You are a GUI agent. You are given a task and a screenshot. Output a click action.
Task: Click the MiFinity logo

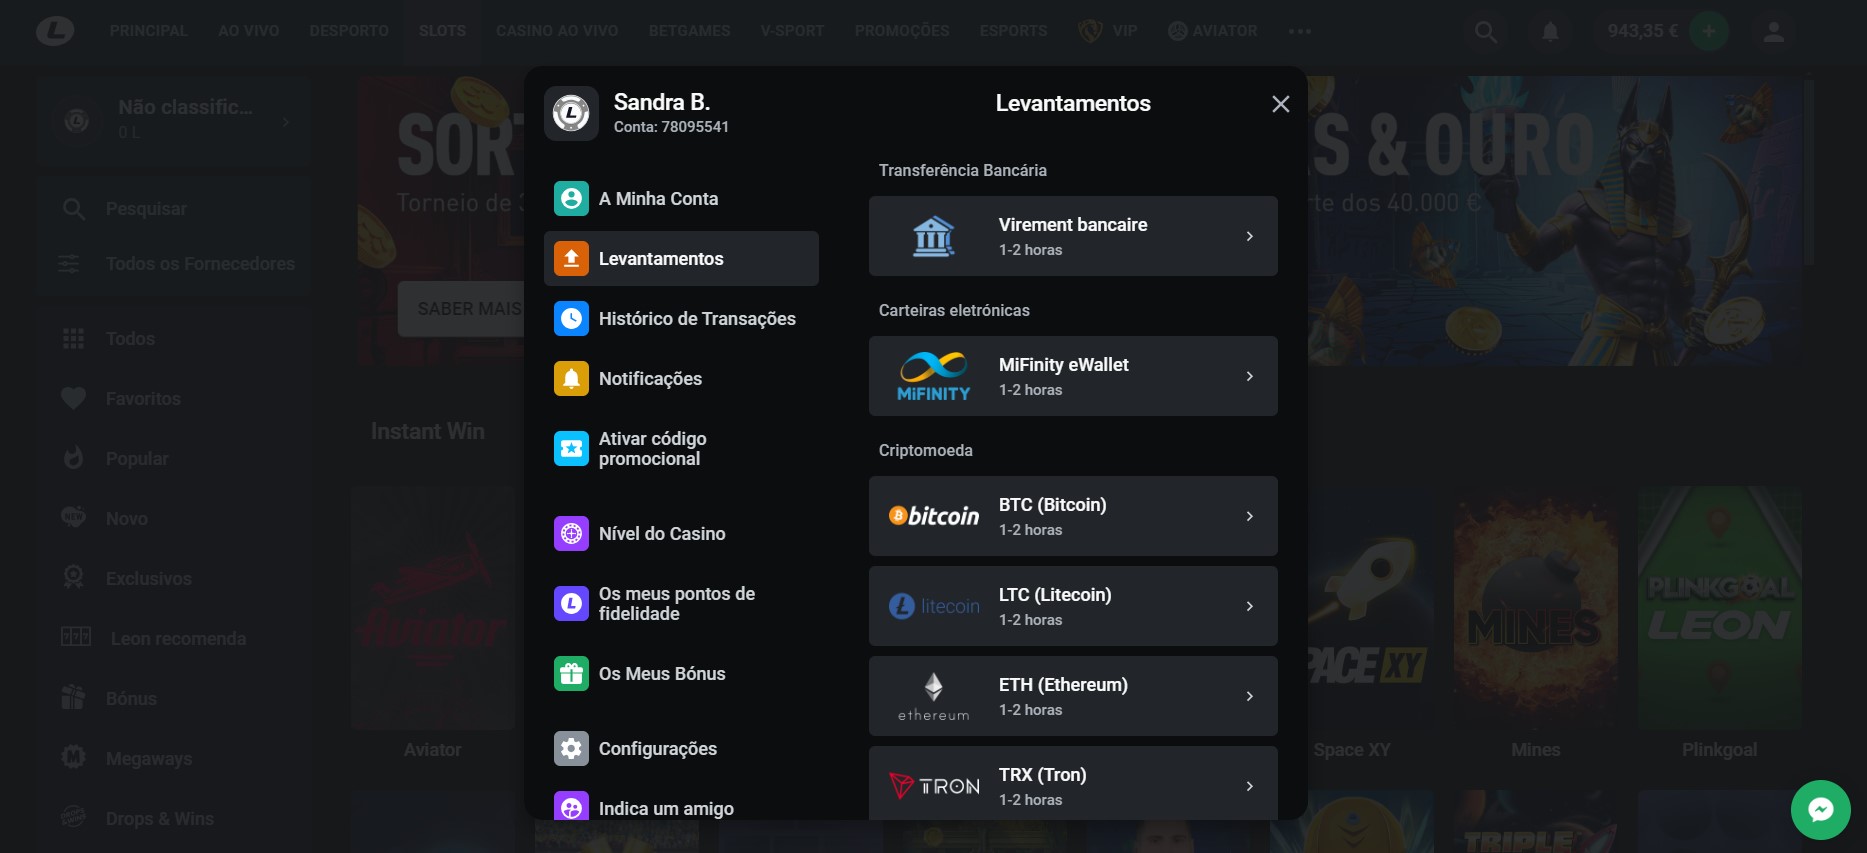[933, 376]
